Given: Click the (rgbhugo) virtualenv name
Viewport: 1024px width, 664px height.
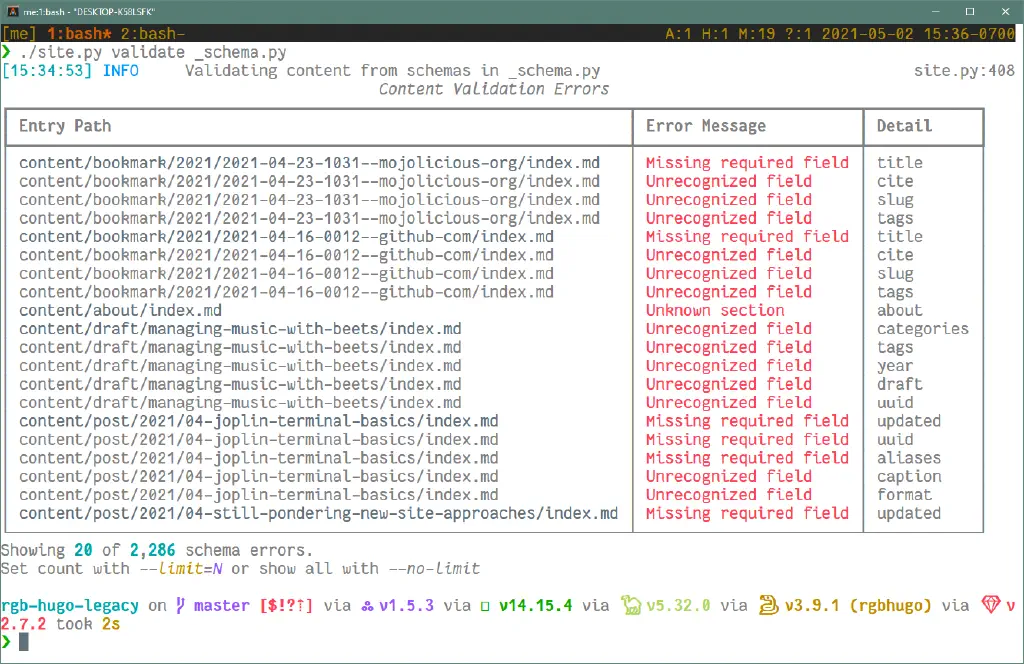Looking at the screenshot, I should click(891, 606).
